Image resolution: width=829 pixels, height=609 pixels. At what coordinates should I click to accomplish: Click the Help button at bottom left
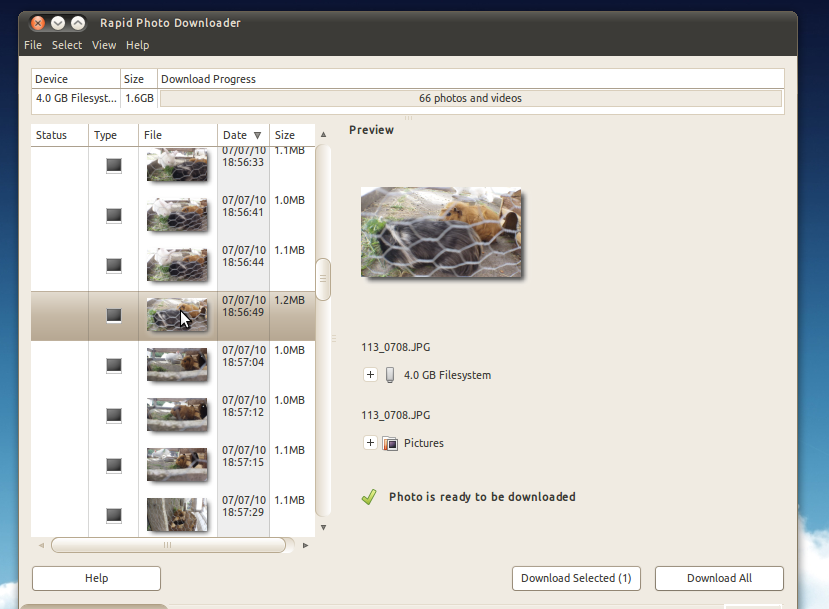[96, 578]
